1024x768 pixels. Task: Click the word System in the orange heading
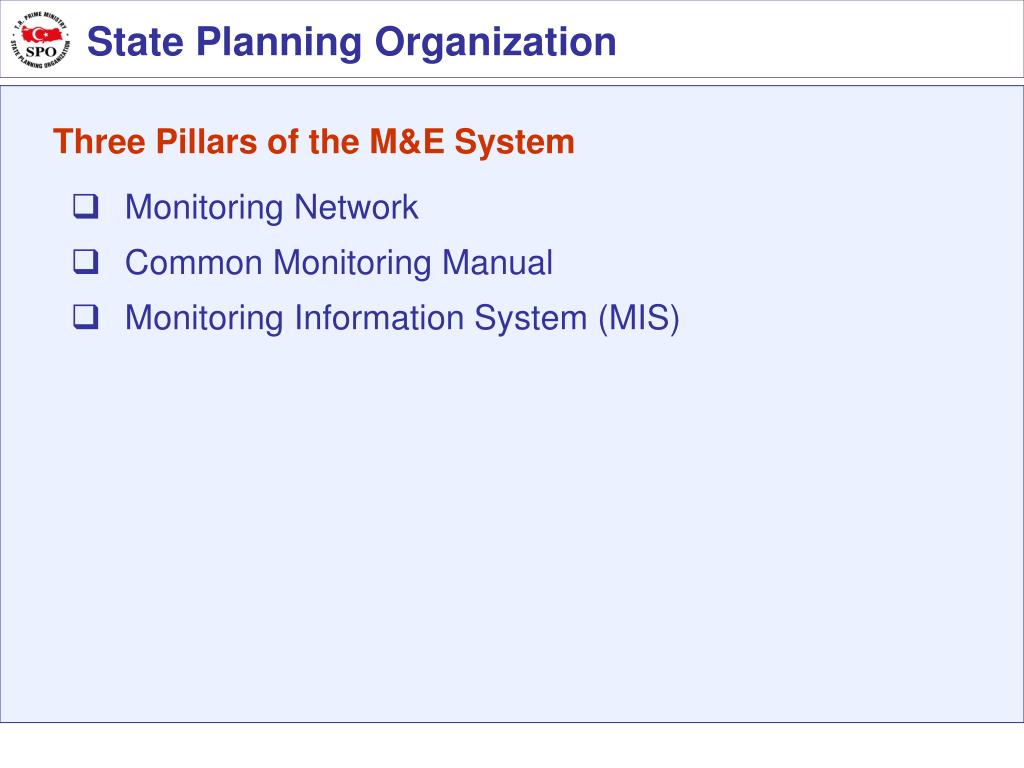click(515, 142)
